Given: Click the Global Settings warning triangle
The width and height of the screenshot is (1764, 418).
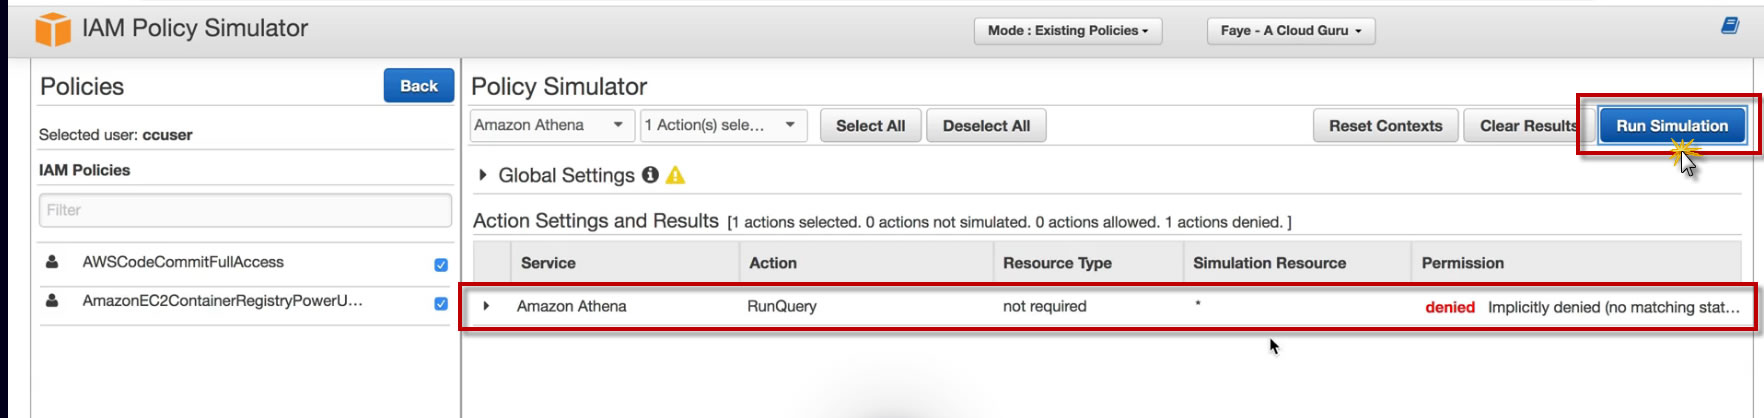Looking at the screenshot, I should pos(676,175).
